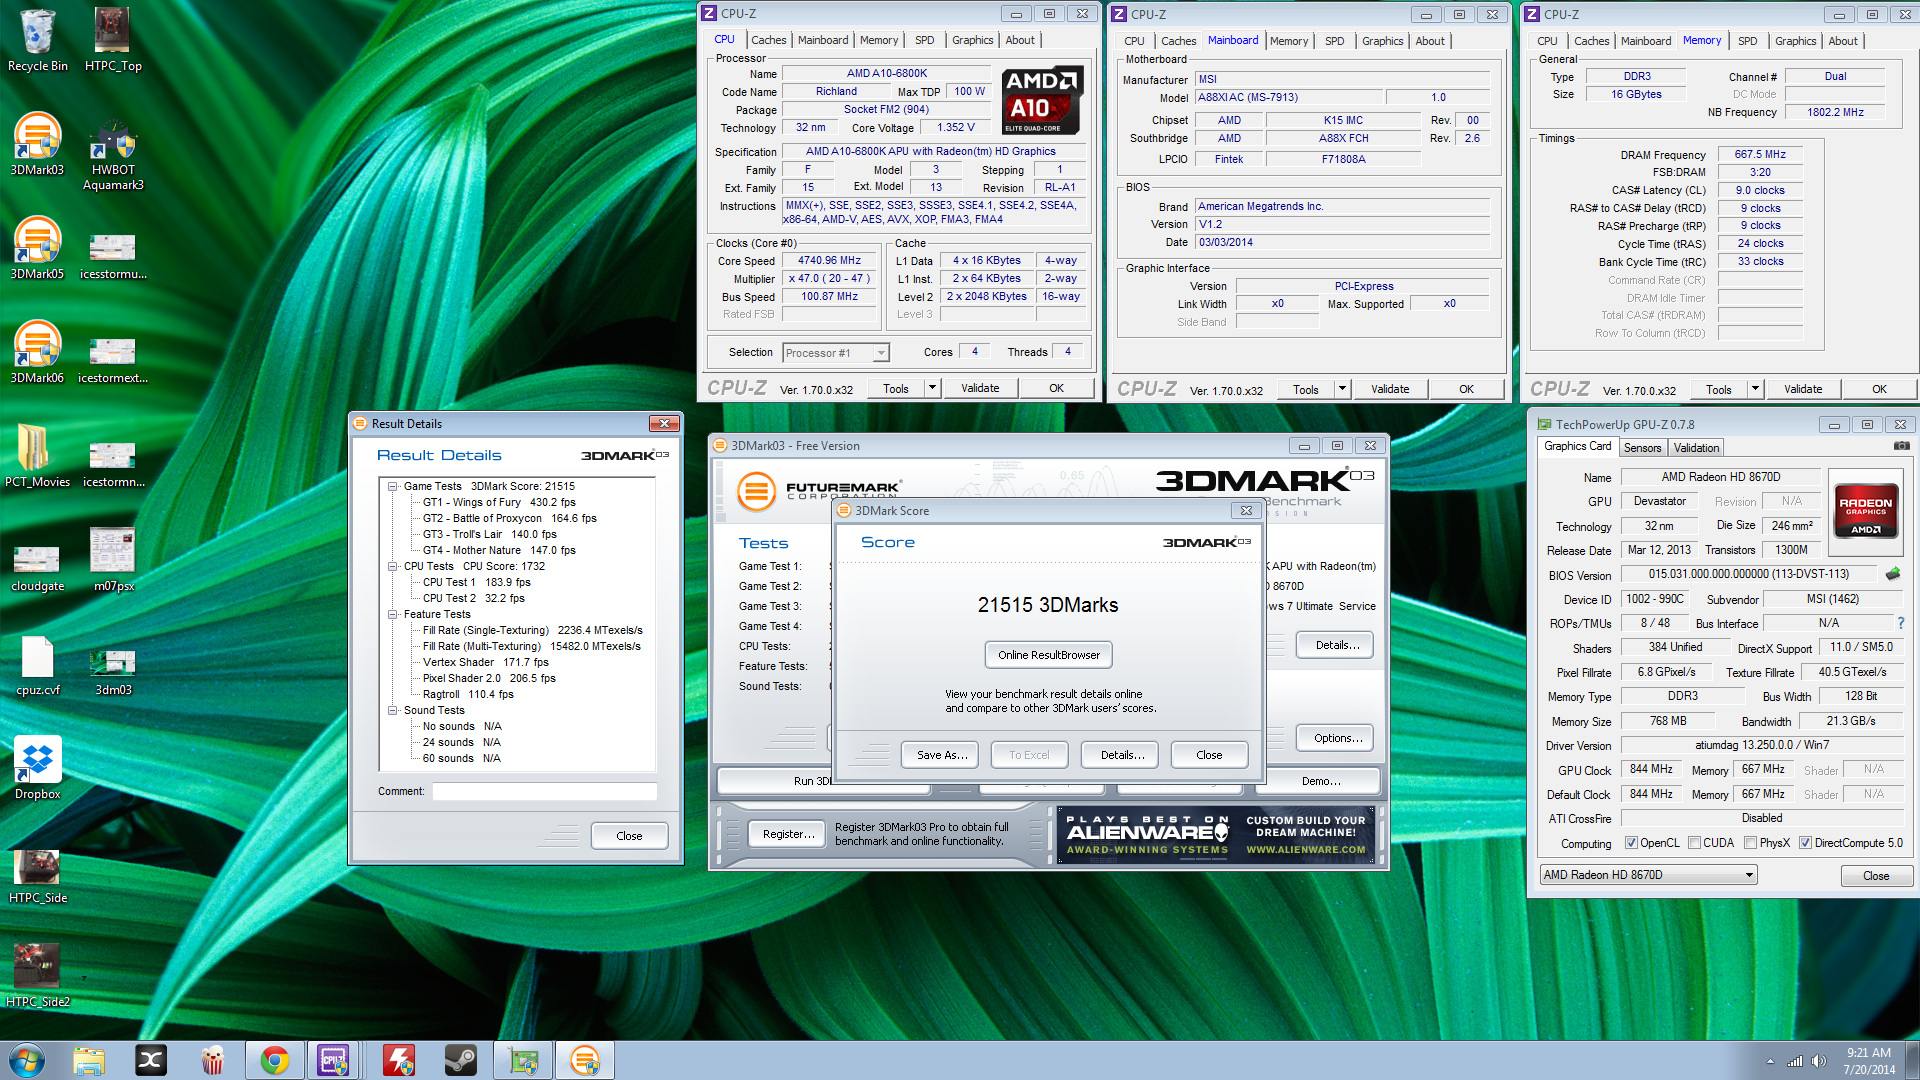The width and height of the screenshot is (1920, 1080).
Task: Close the Result Details window button
Action: [664, 423]
